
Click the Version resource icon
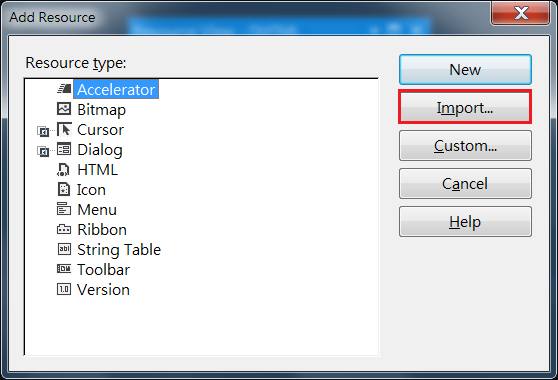click(64, 289)
